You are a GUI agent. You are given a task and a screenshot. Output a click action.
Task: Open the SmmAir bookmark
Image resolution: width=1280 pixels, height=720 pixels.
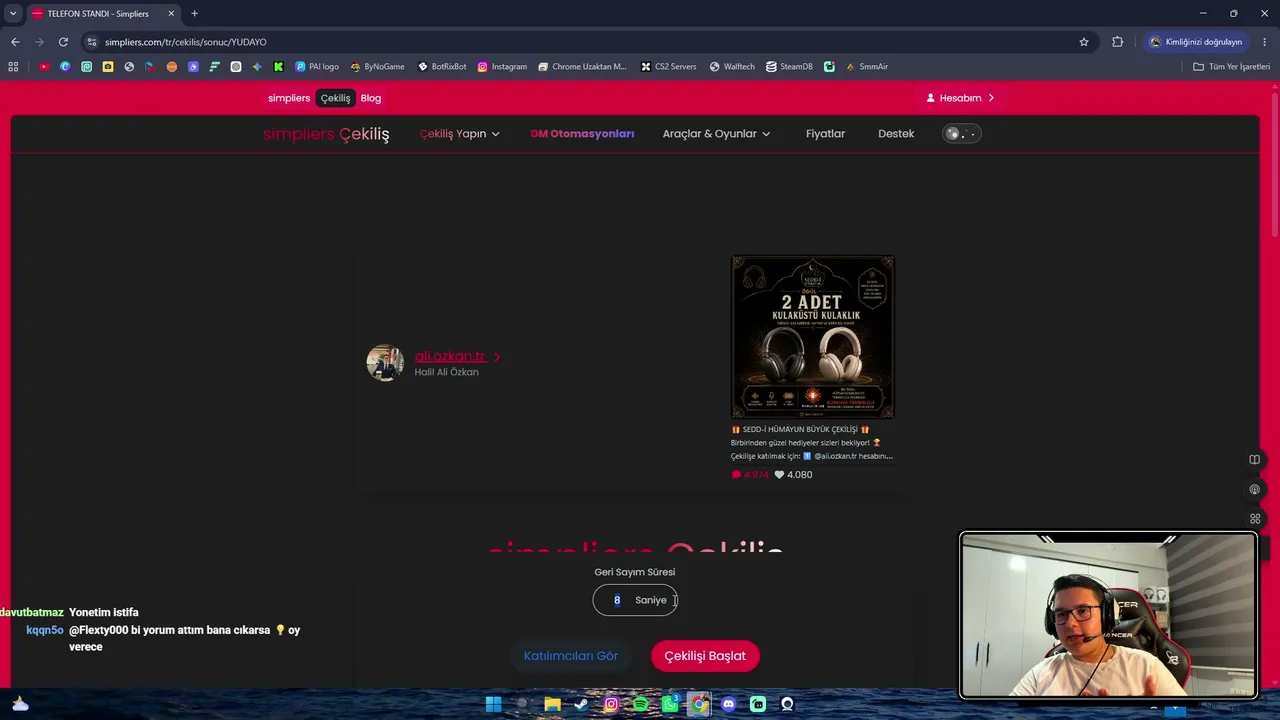coord(866,67)
